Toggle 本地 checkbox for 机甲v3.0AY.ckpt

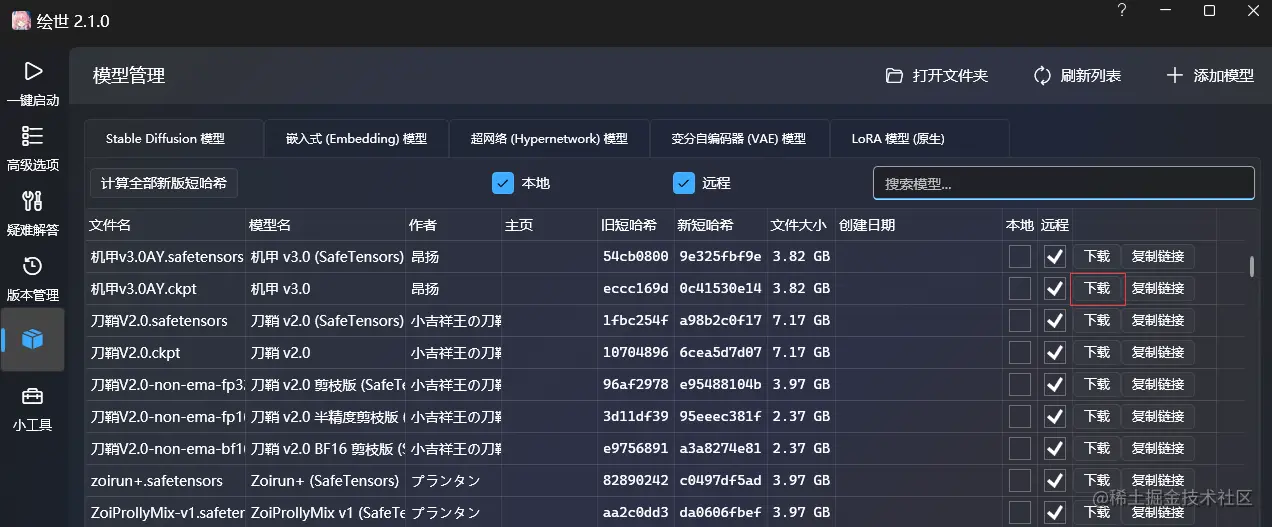[1020, 289]
